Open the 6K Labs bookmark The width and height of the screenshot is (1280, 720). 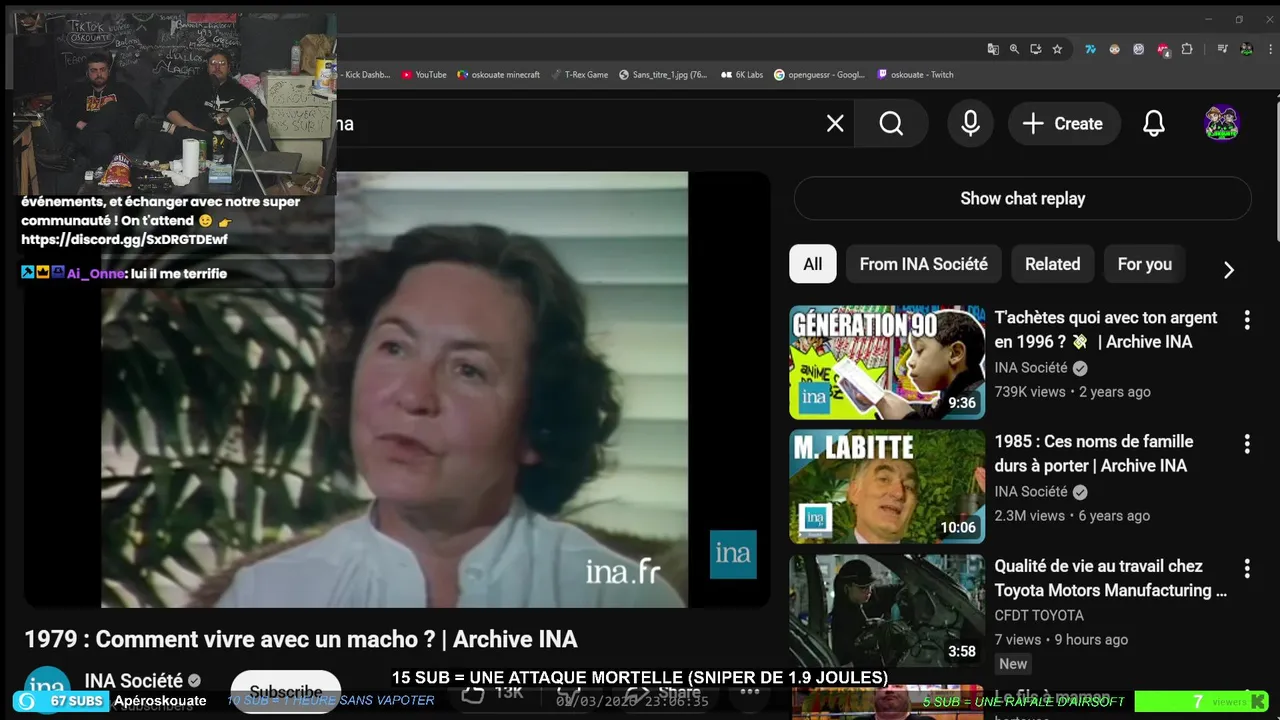pos(742,75)
